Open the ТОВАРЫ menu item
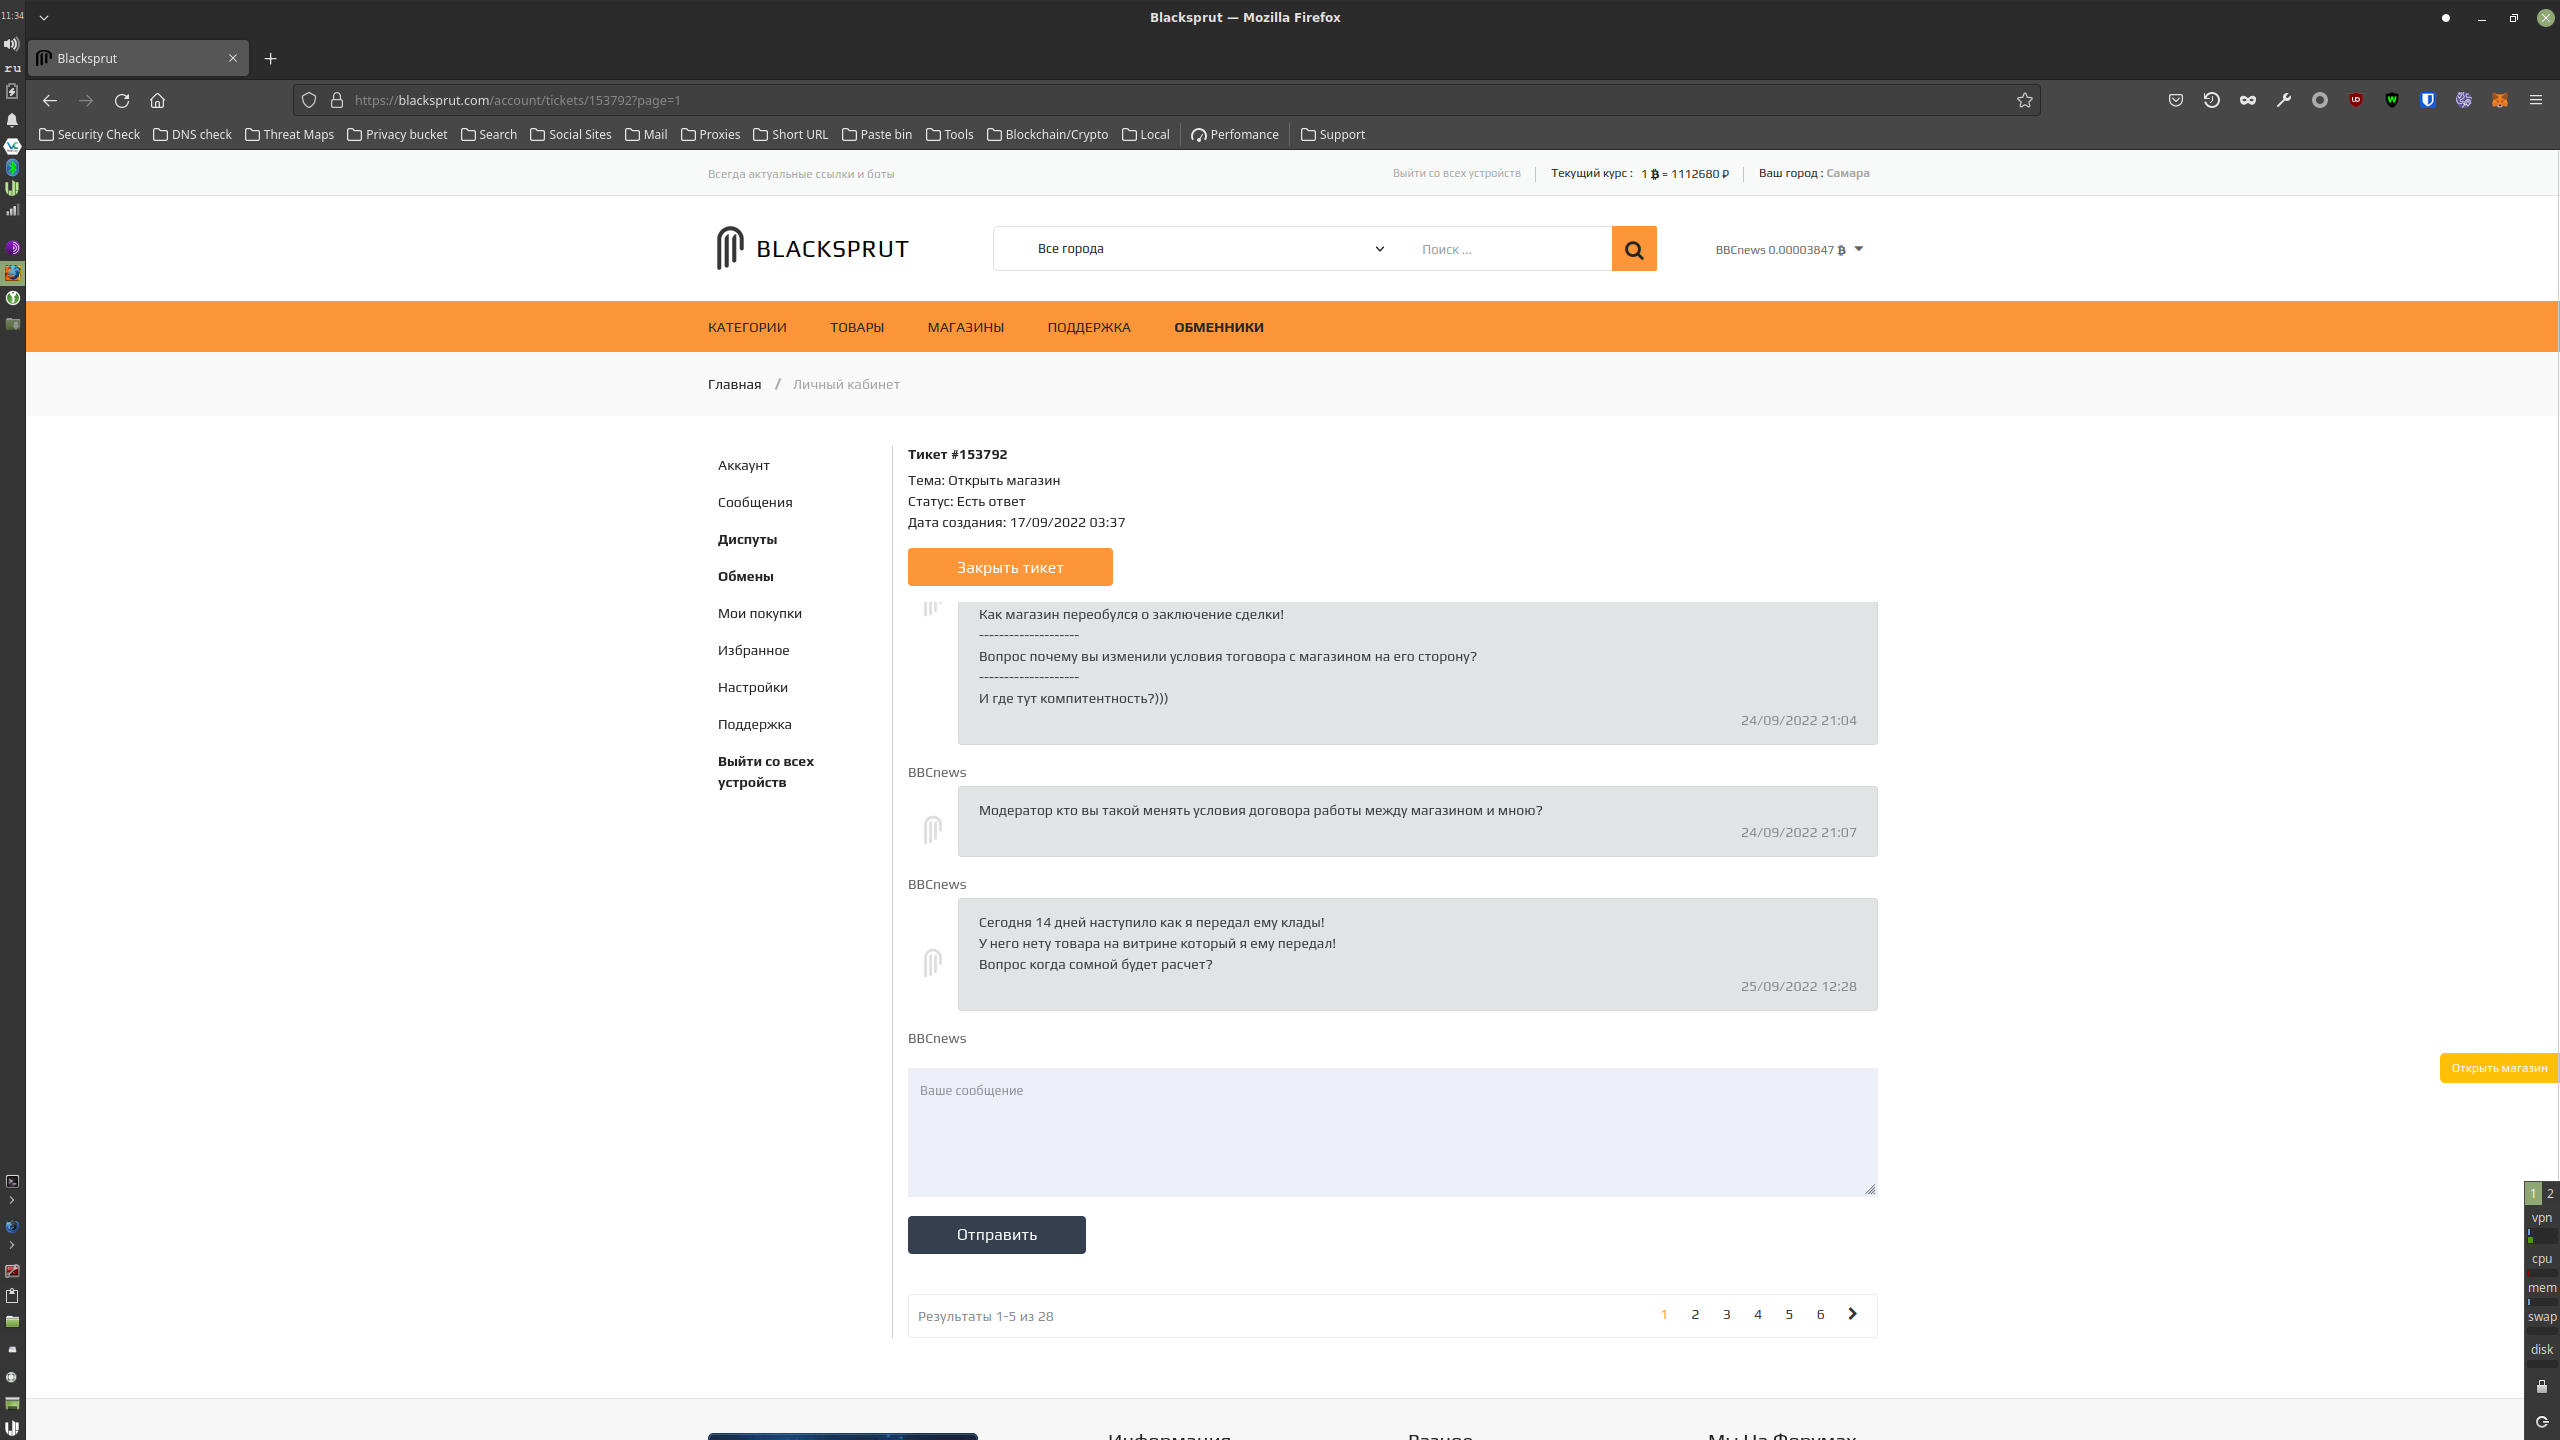Image resolution: width=2560 pixels, height=1440 pixels. [857, 327]
